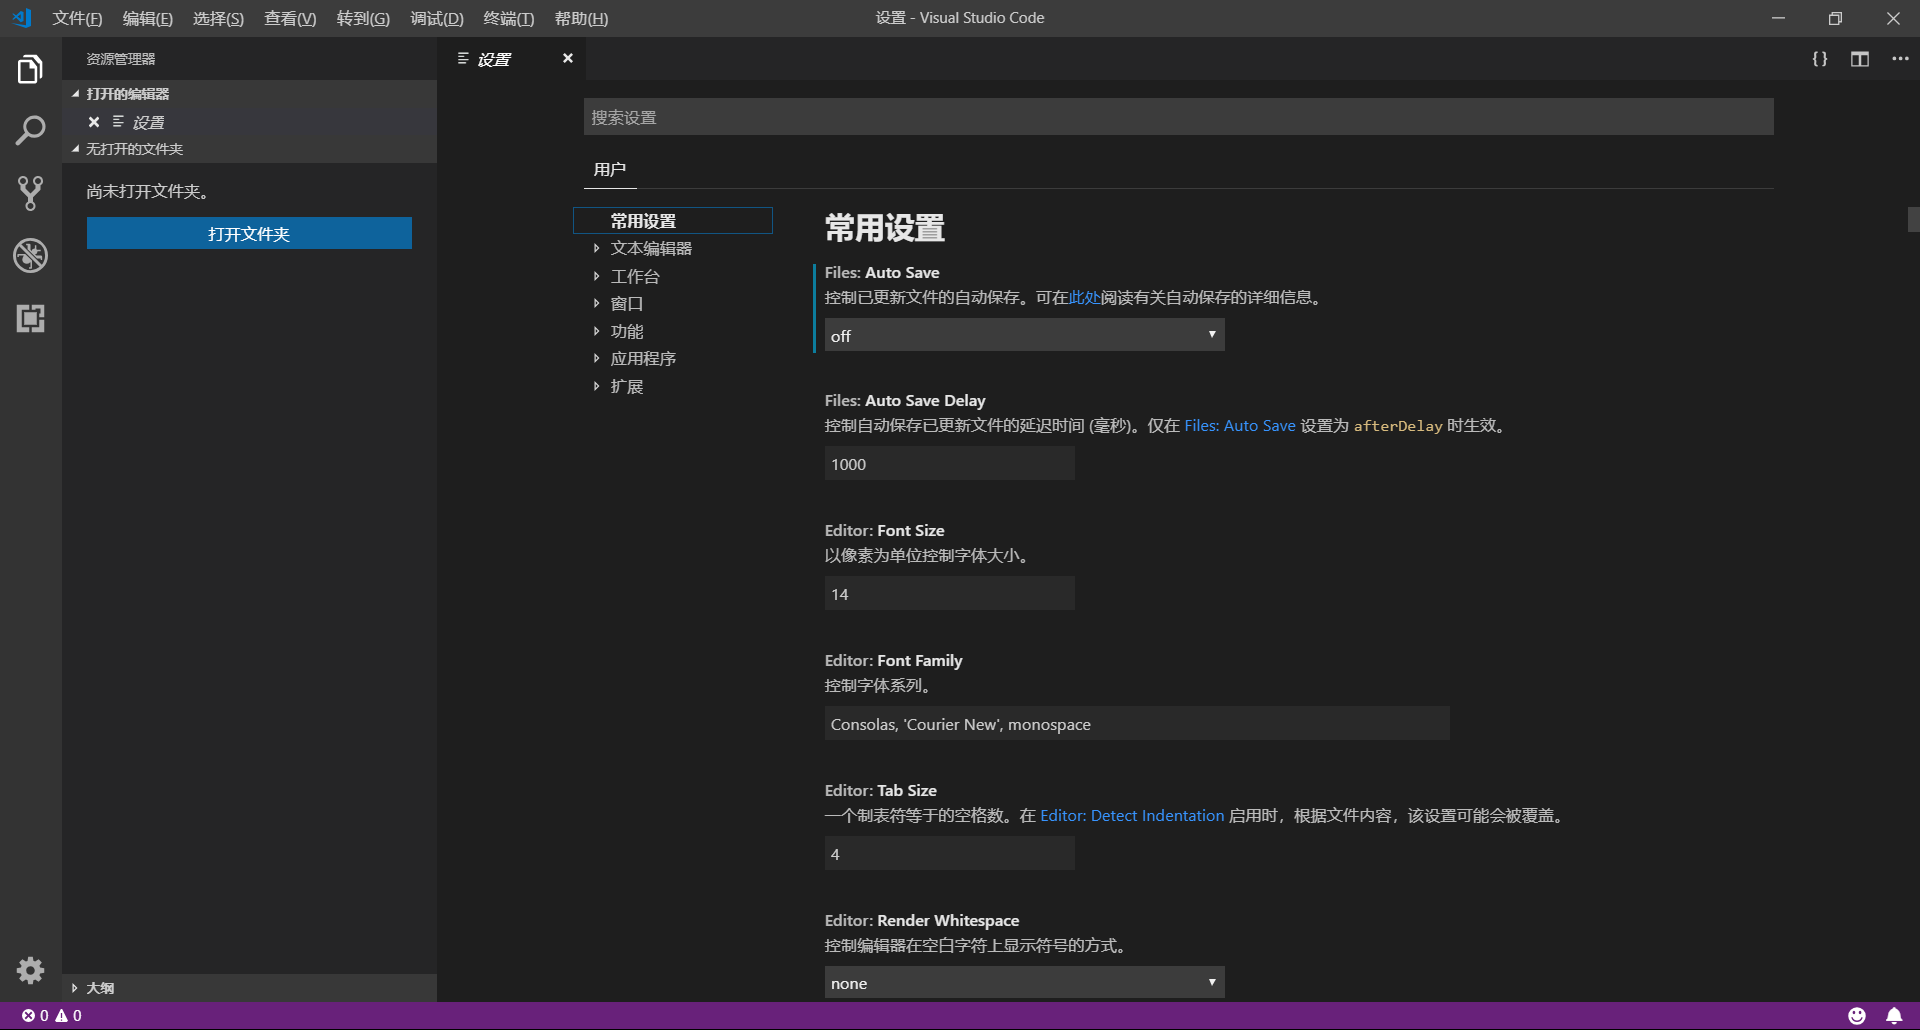Close the 设置 editor tab
1920x1030 pixels.
pyautogui.click(x=568, y=58)
